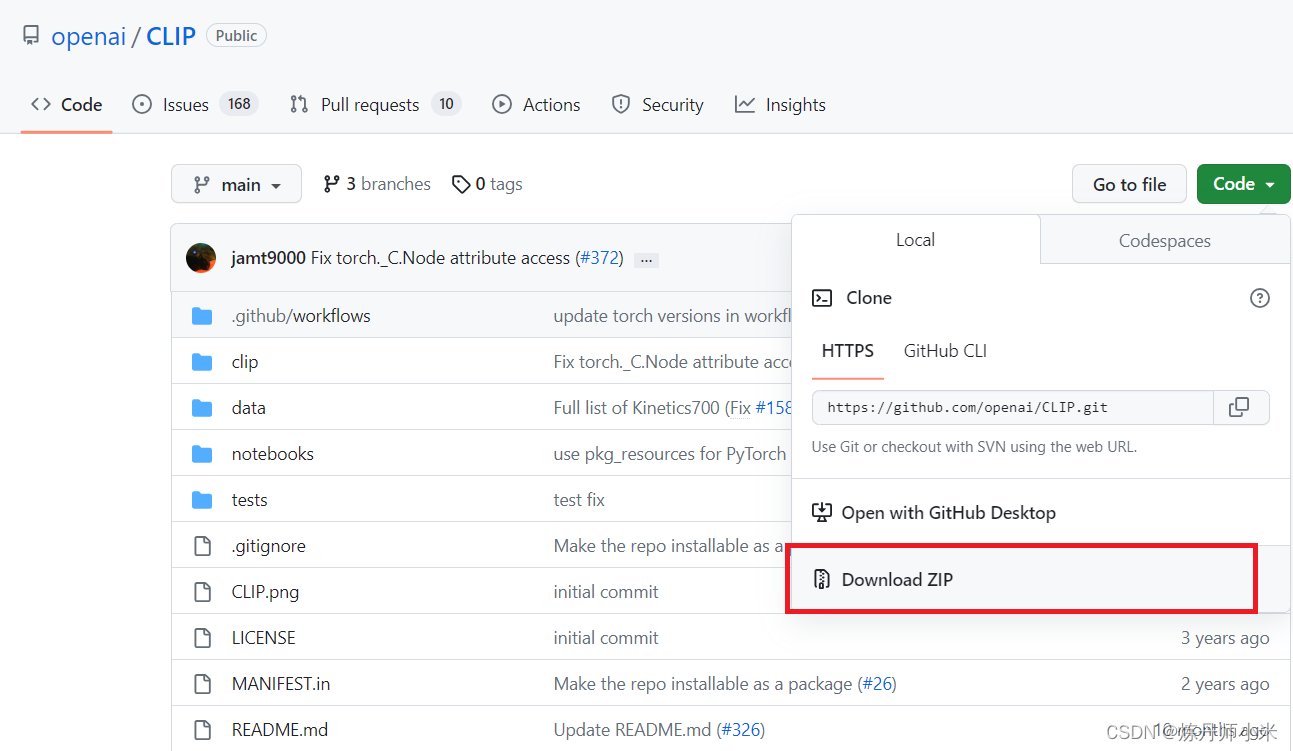Click the folder icon next to data

point(202,408)
